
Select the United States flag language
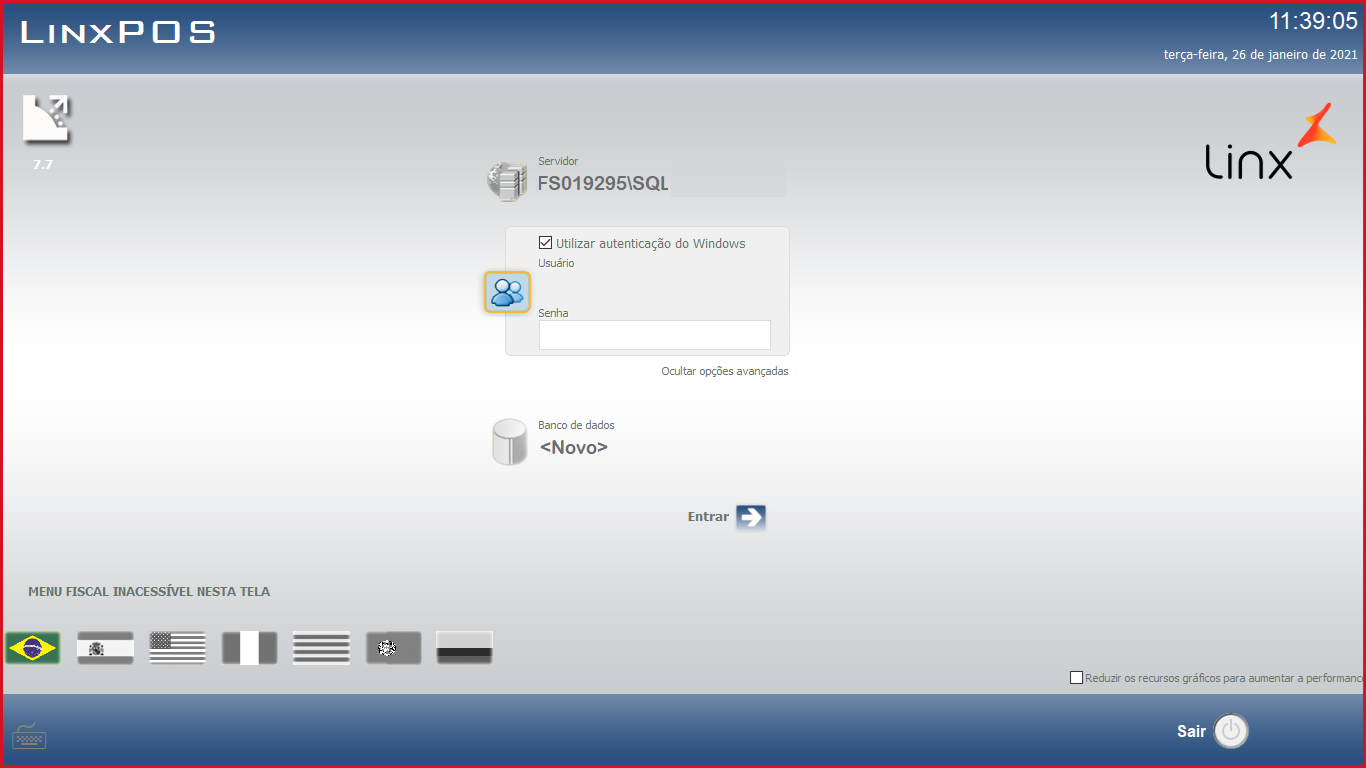coord(177,648)
